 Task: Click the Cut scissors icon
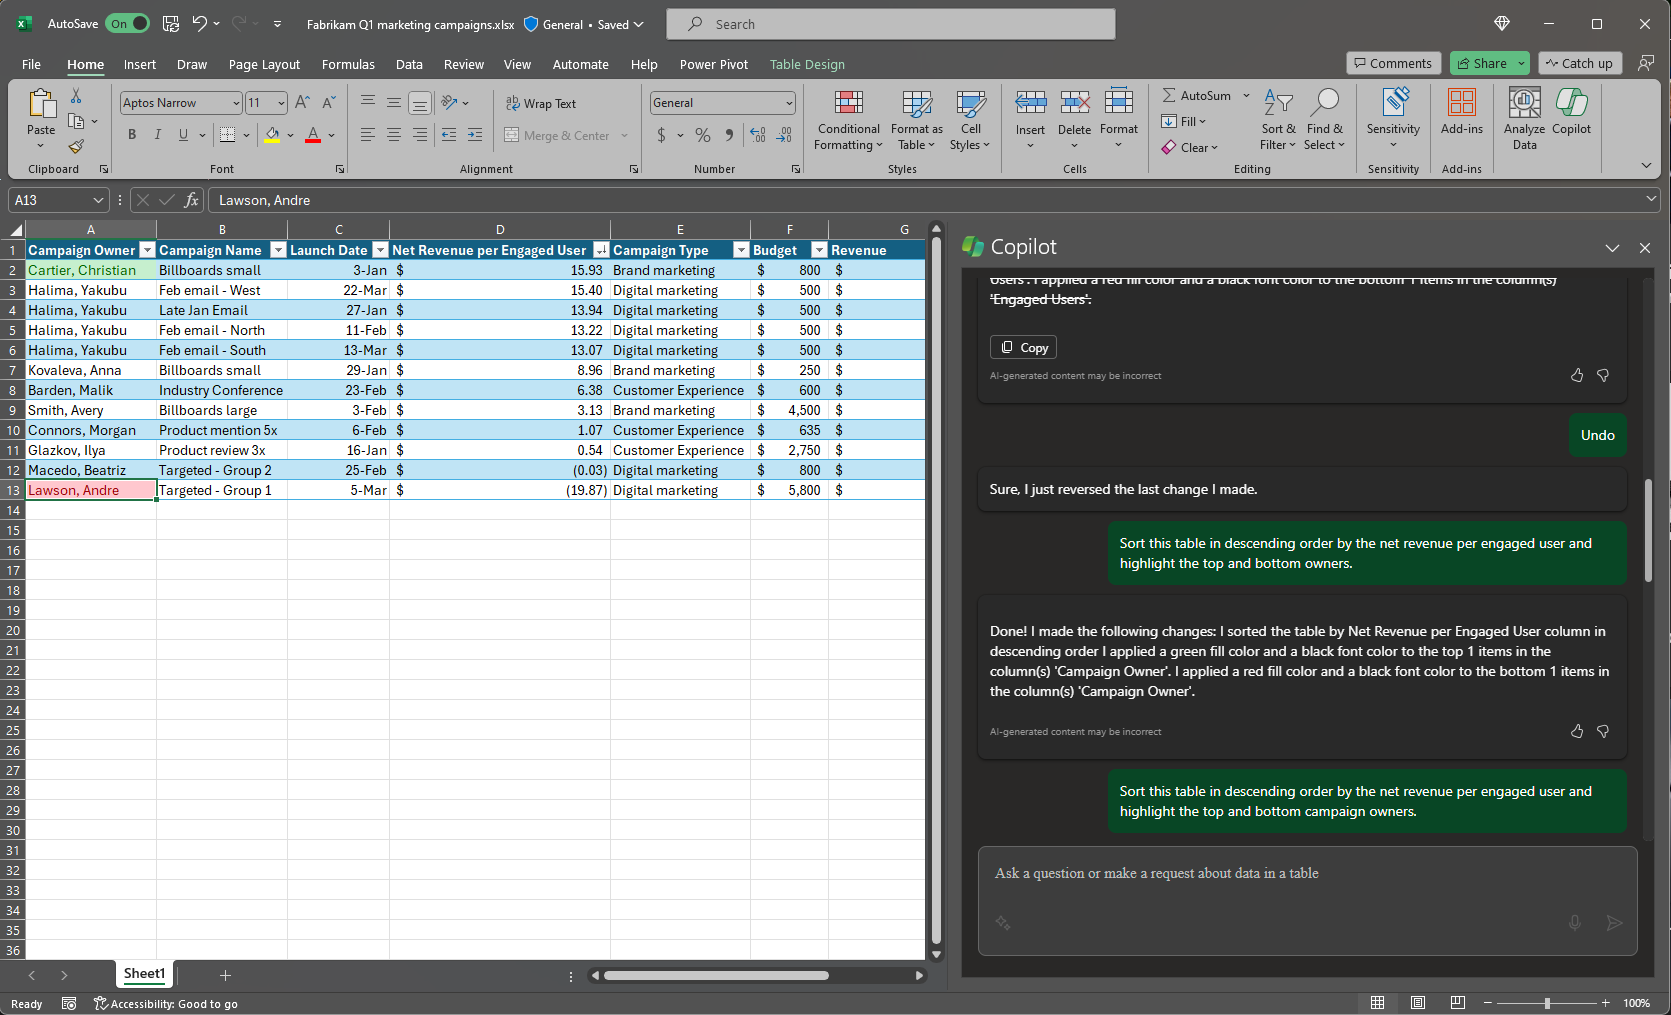[76, 96]
